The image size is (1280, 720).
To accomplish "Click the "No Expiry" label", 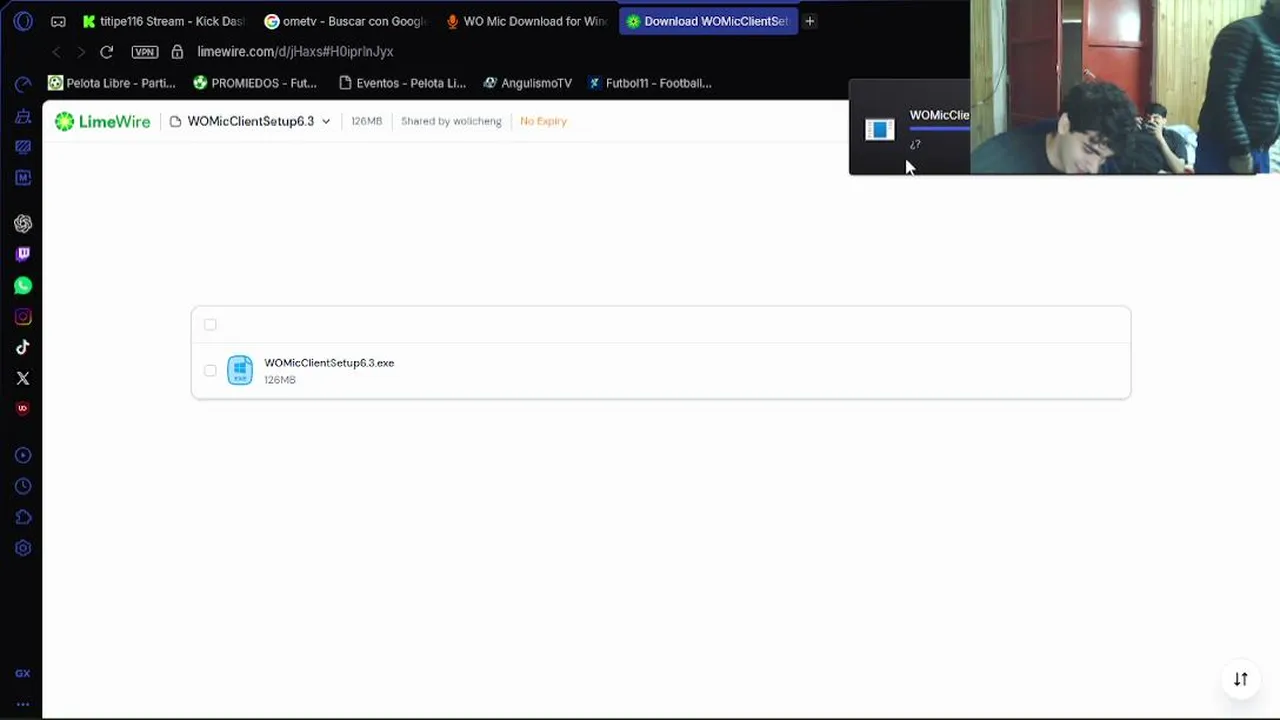I will pos(543,121).
